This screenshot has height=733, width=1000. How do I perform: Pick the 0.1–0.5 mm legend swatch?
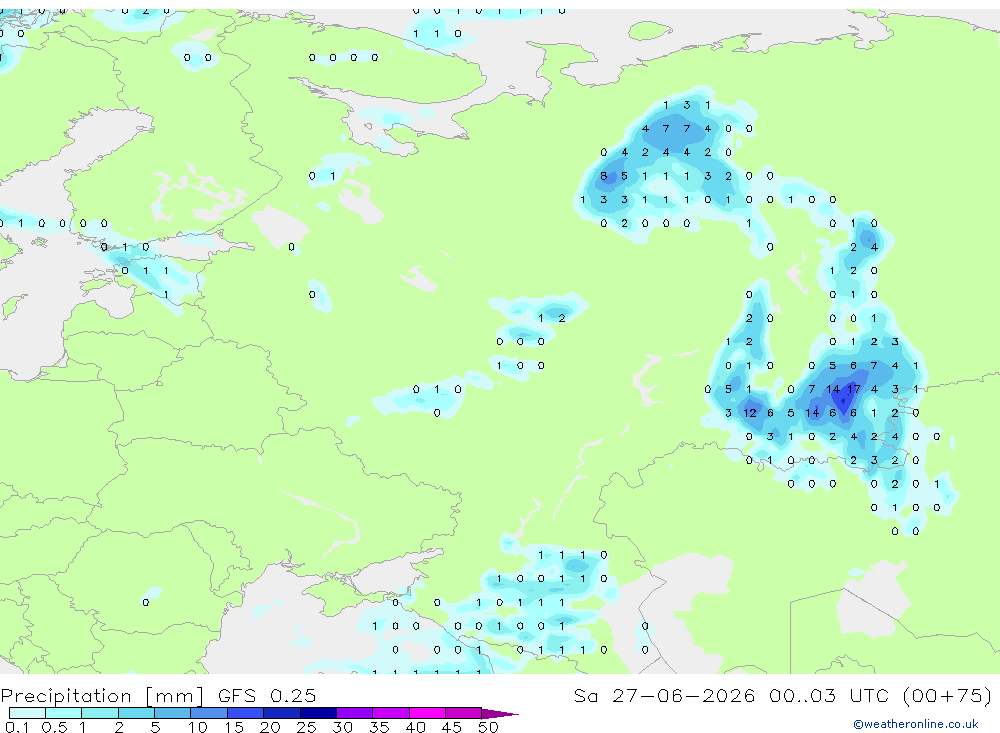click(27, 713)
